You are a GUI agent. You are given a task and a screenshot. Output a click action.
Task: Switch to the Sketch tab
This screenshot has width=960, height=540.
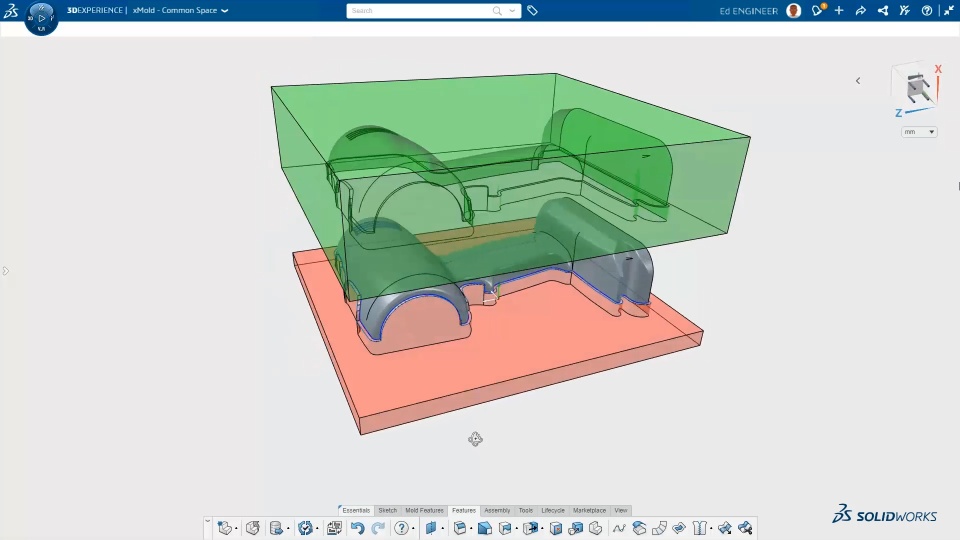pyautogui.click(x=388, y=510)
